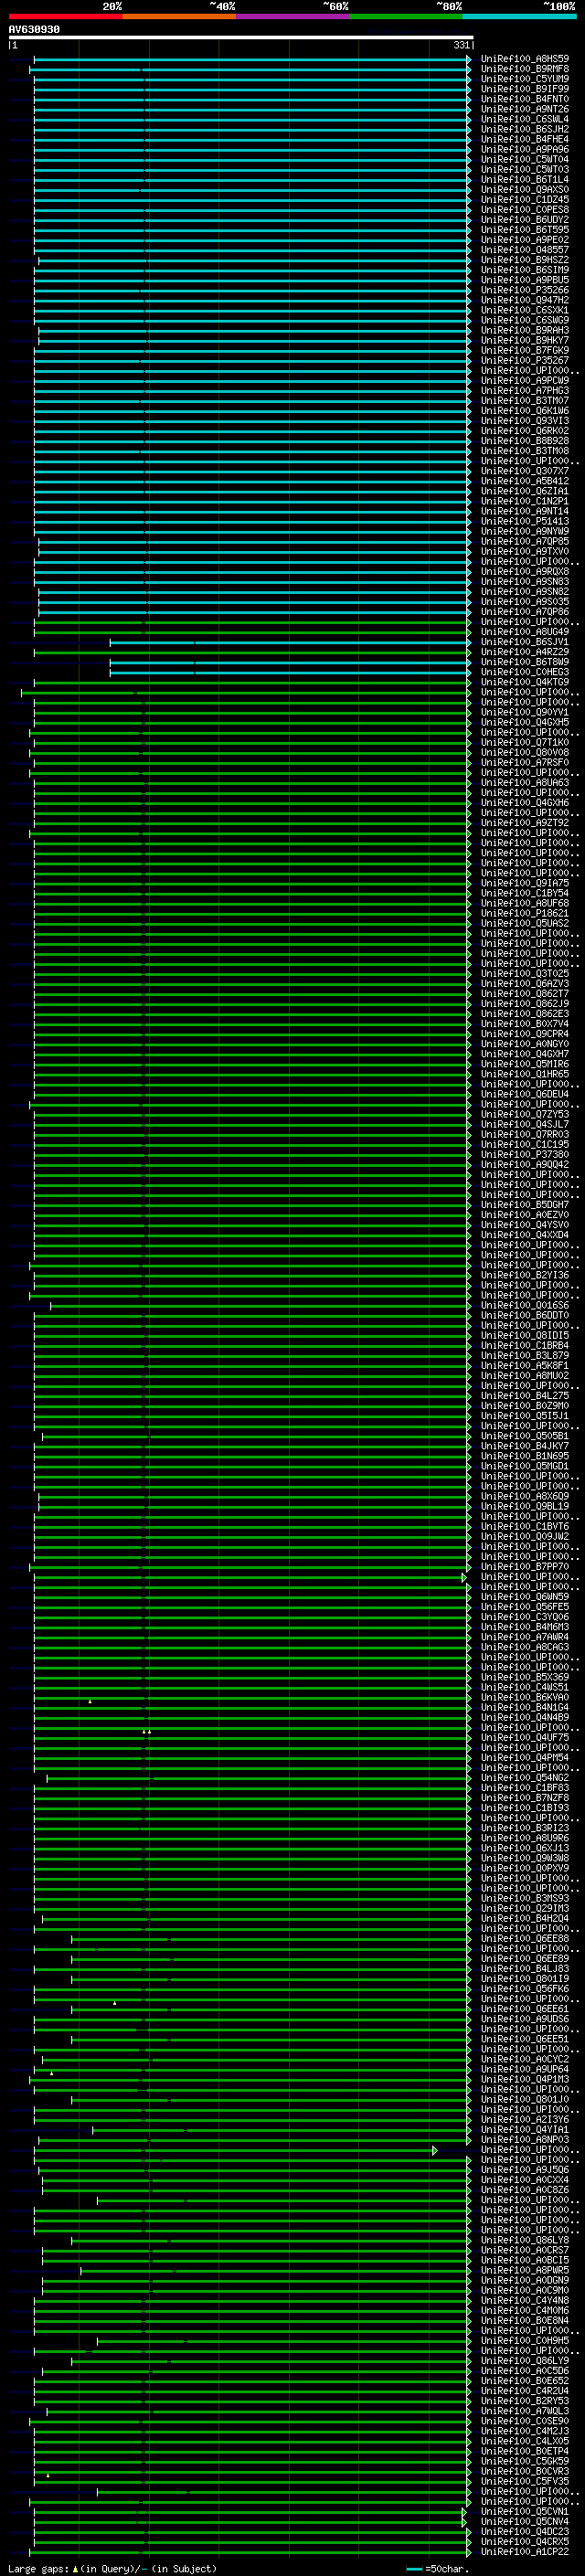The image size is (585, 2576).
Task: Click label UniRef100_Q4KTG9
Action: click(x=524, y=682)
